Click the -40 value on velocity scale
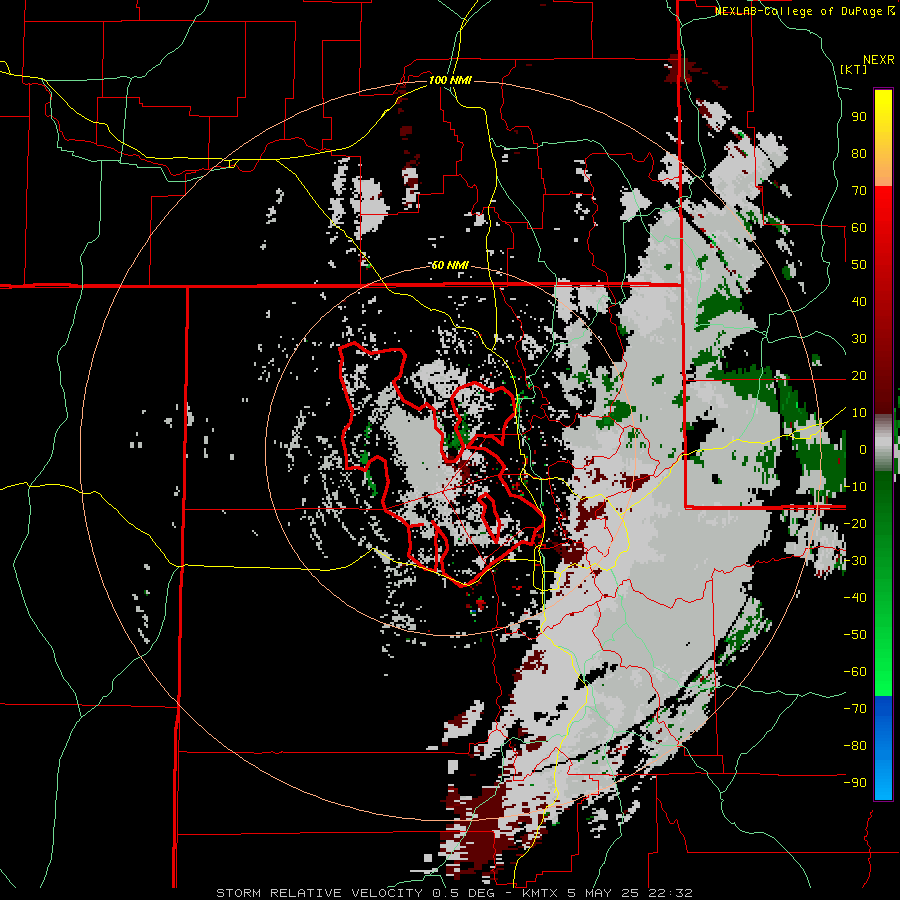The width and height of the screenshot is (900, 900). [855, 598]
